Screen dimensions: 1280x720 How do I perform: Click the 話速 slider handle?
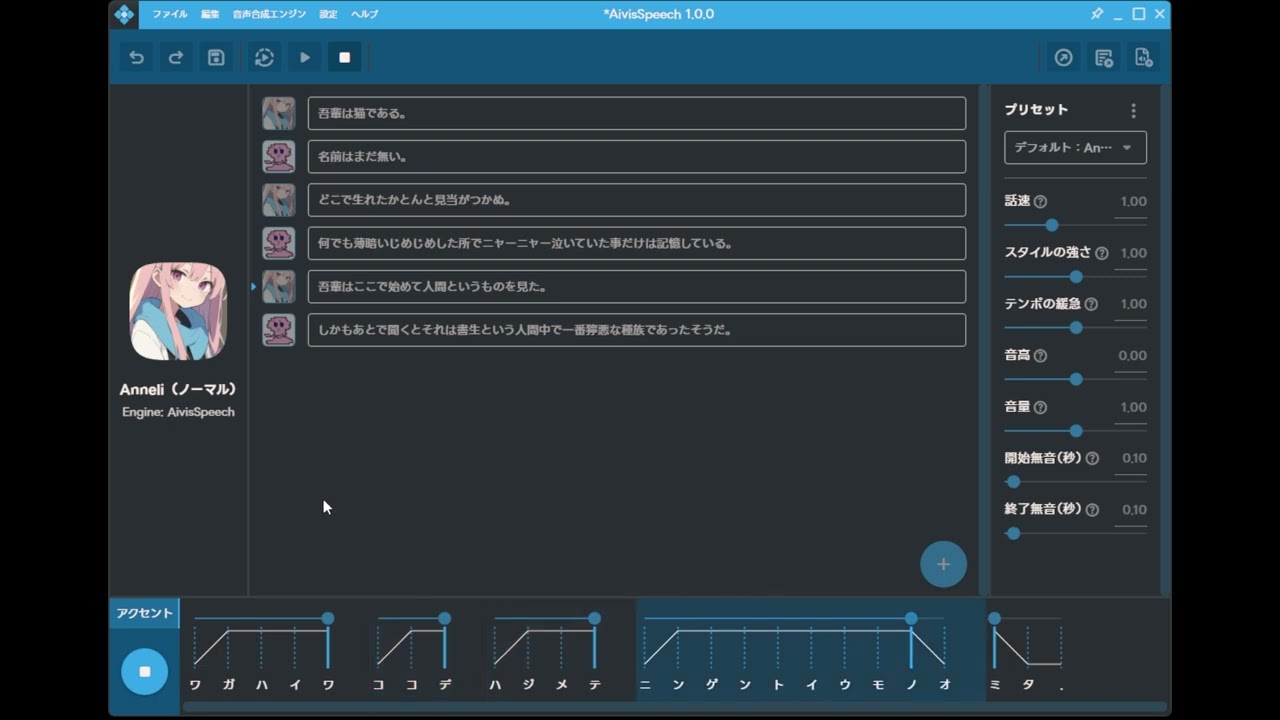tap(1051, 225)
